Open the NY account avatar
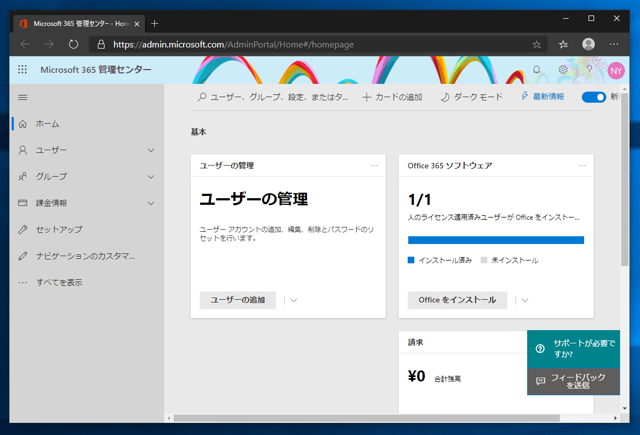 (616, 71)
